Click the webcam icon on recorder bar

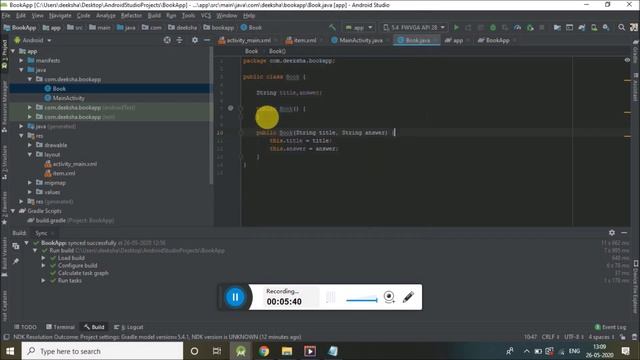point(389,297)
